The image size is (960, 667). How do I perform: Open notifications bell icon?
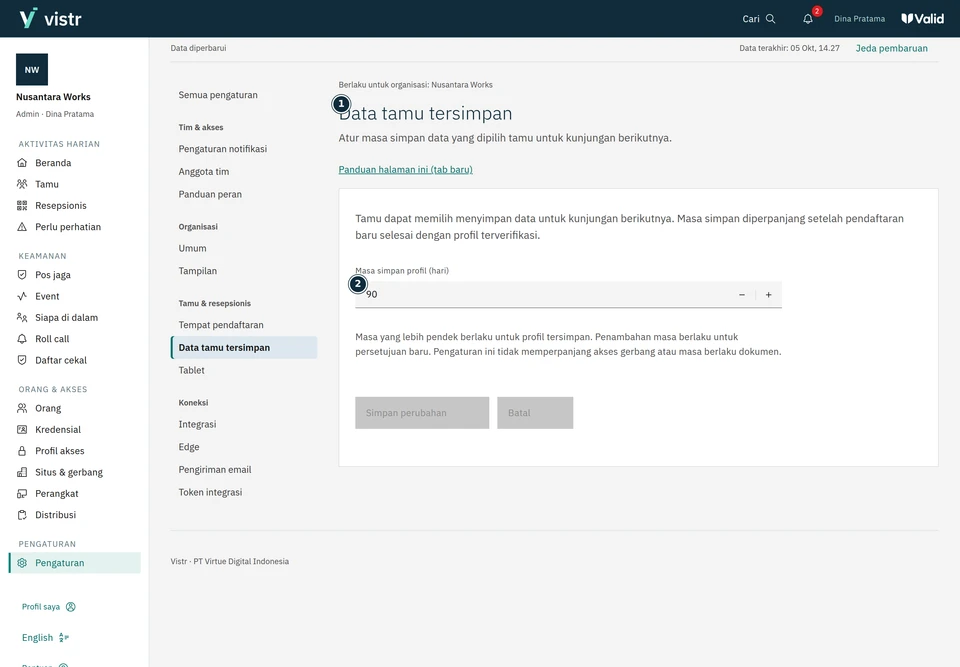point(808,19)
